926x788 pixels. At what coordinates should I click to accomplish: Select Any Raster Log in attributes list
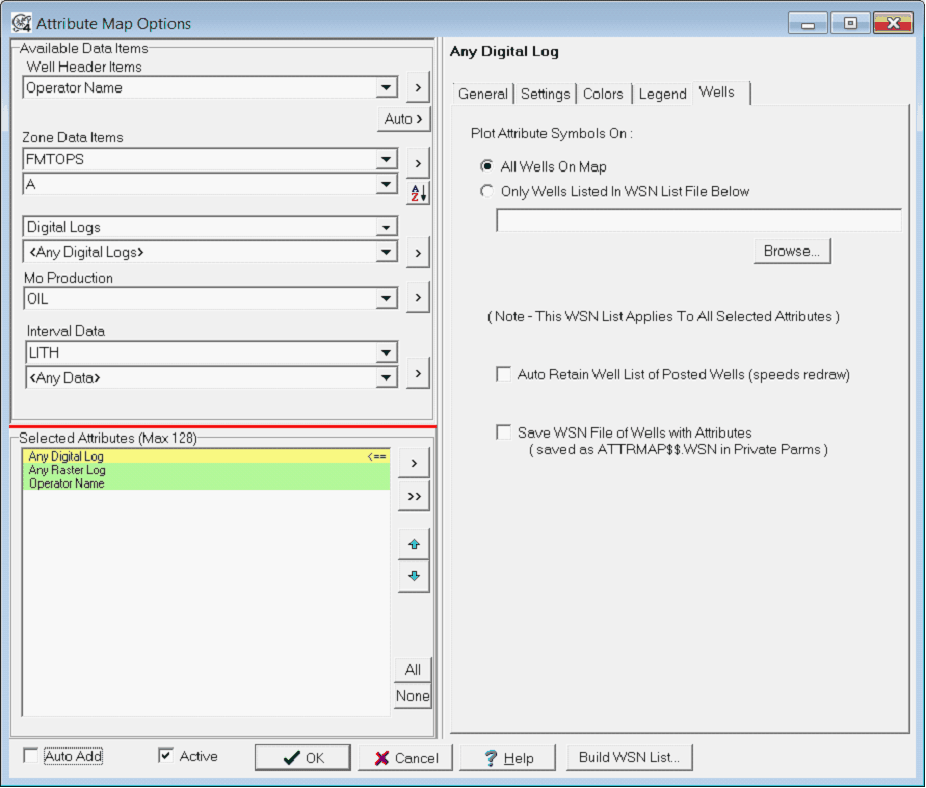67,470
